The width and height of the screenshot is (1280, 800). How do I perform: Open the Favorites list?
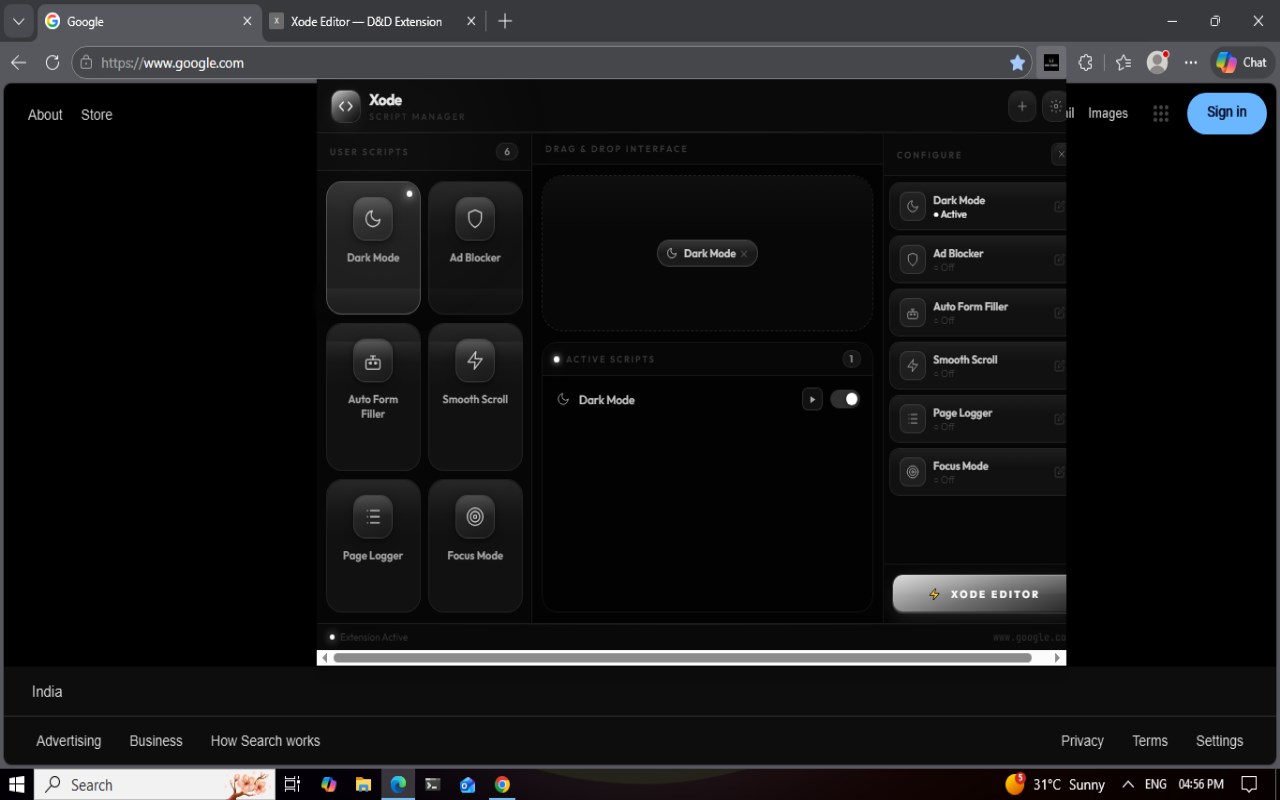click(1123, 62)
